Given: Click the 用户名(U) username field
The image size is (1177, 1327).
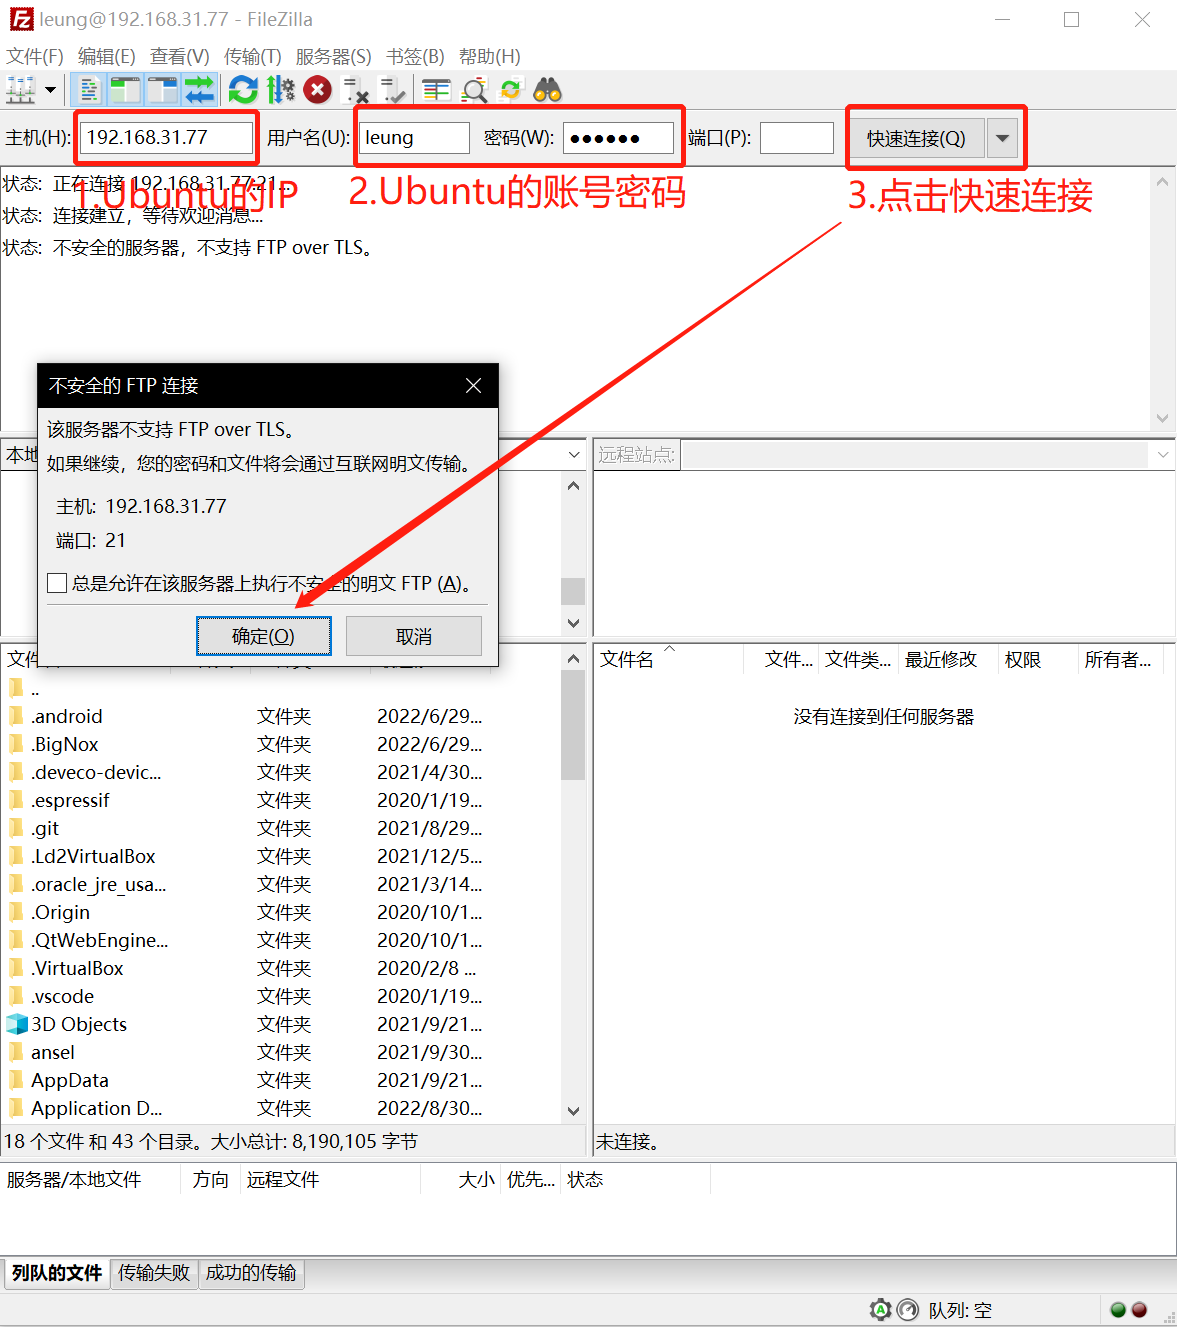Looking at the screenshot, I should pos(414,137).
